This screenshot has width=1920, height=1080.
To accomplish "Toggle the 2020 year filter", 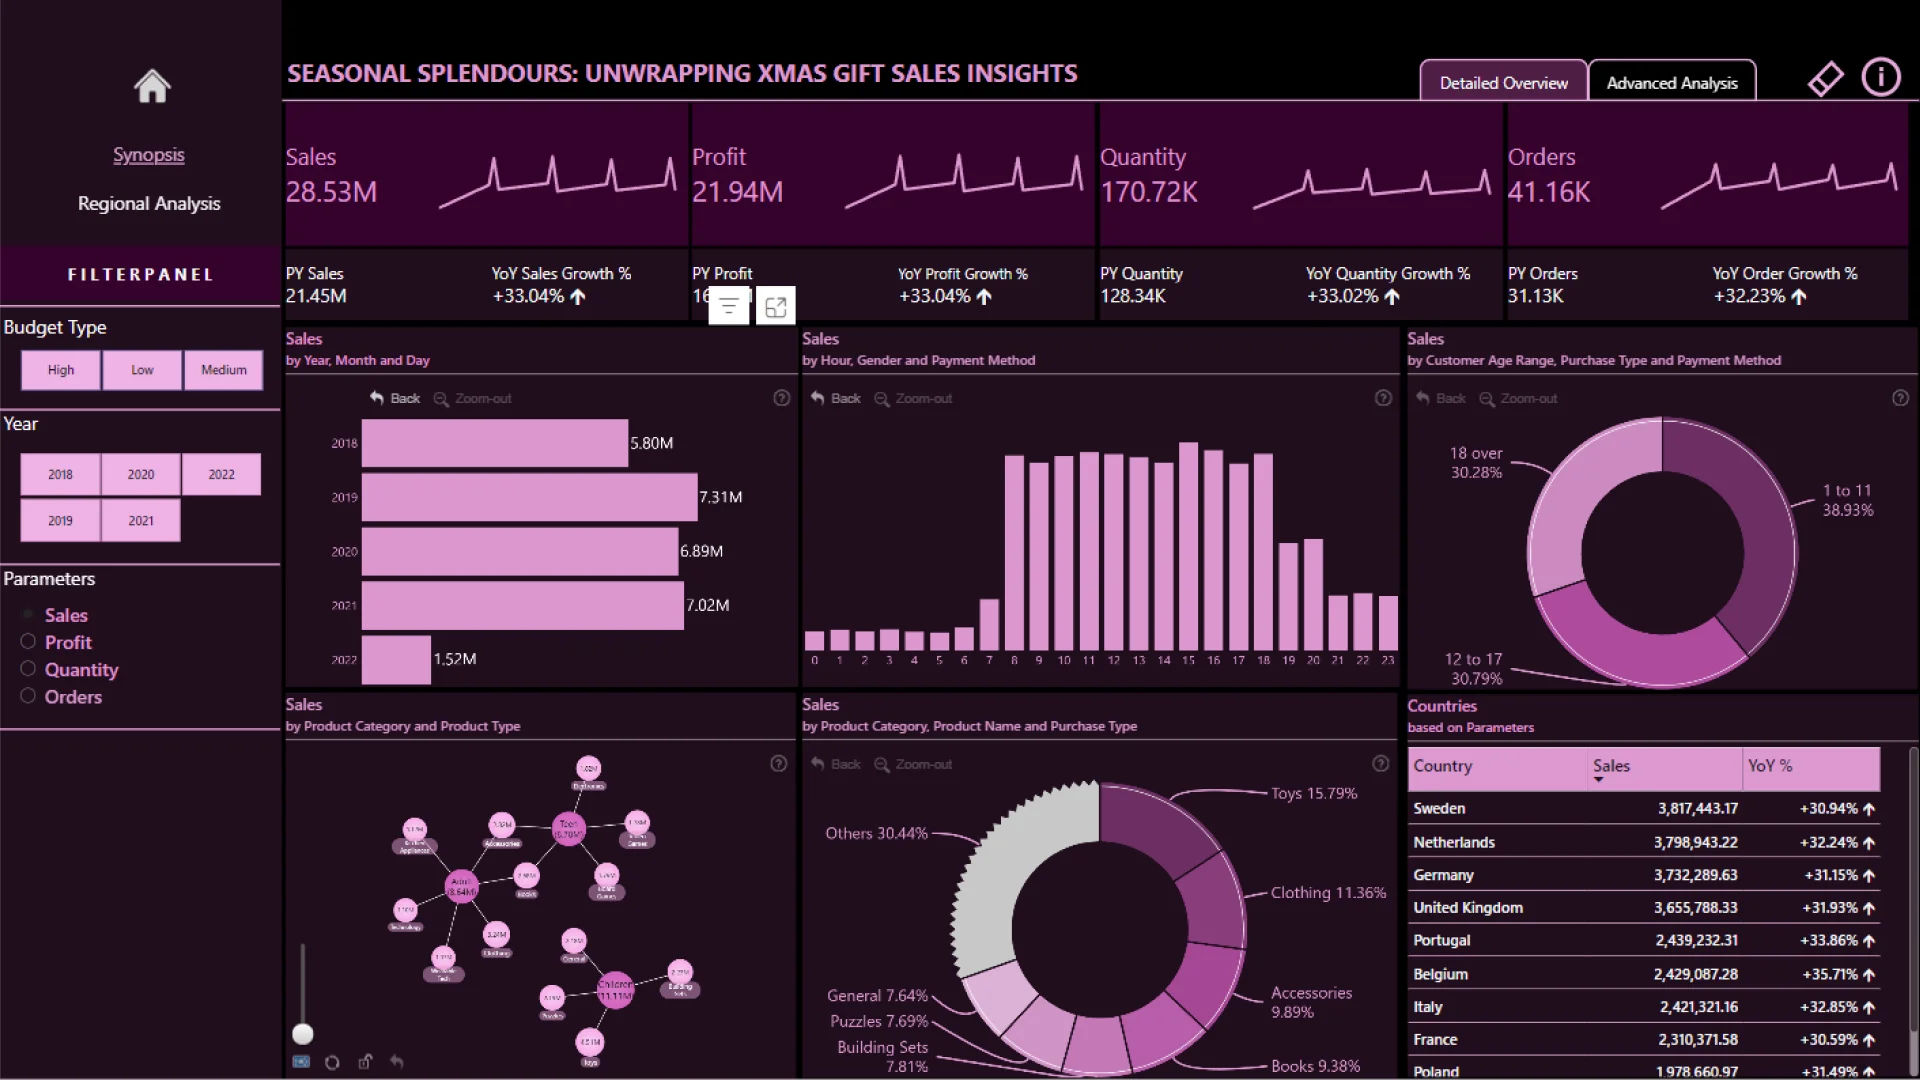I will click(141, 474).
